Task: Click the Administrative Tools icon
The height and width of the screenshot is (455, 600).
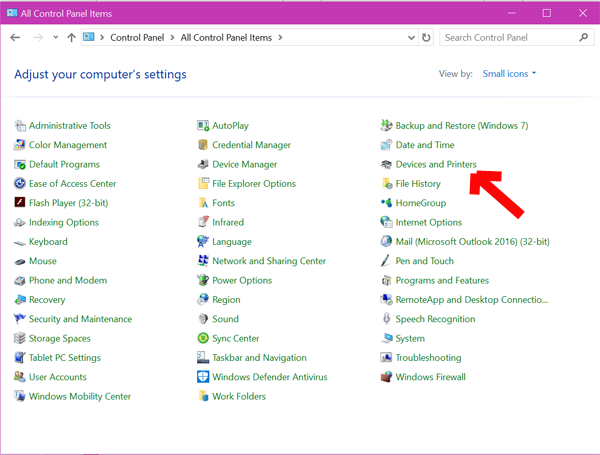Action: pos(20,126)
